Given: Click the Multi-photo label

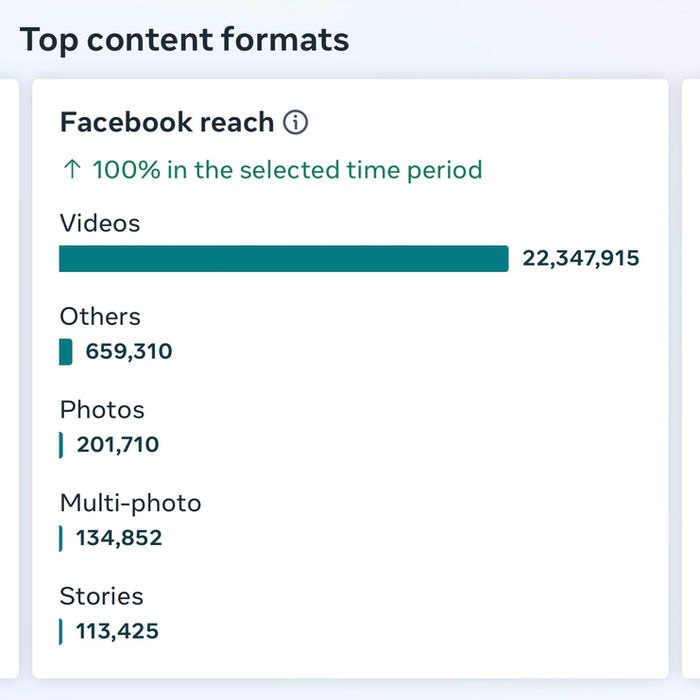Looking at the screenshot, I should [130, 503].
